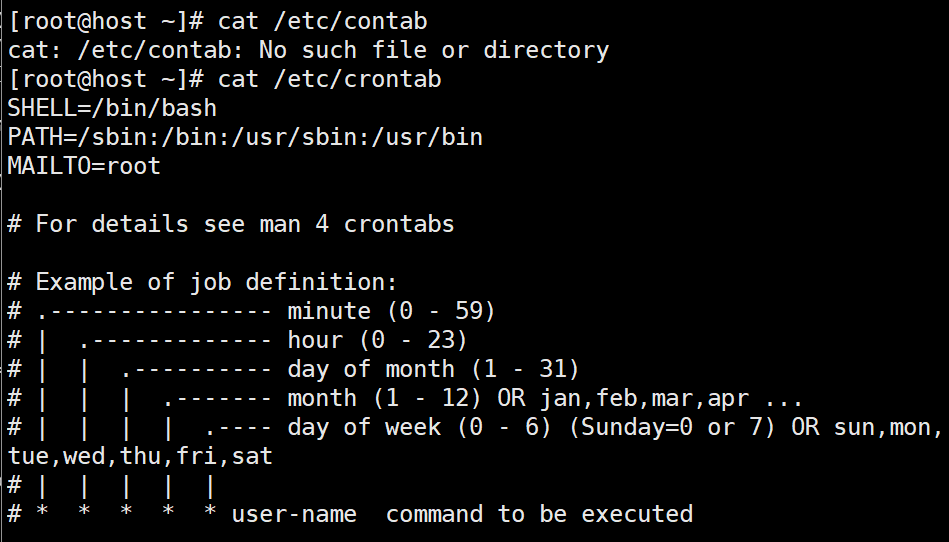This screenshot has width=949, height=542.
Task: Click 'command to be executed' text
Action: click(539, 515)
